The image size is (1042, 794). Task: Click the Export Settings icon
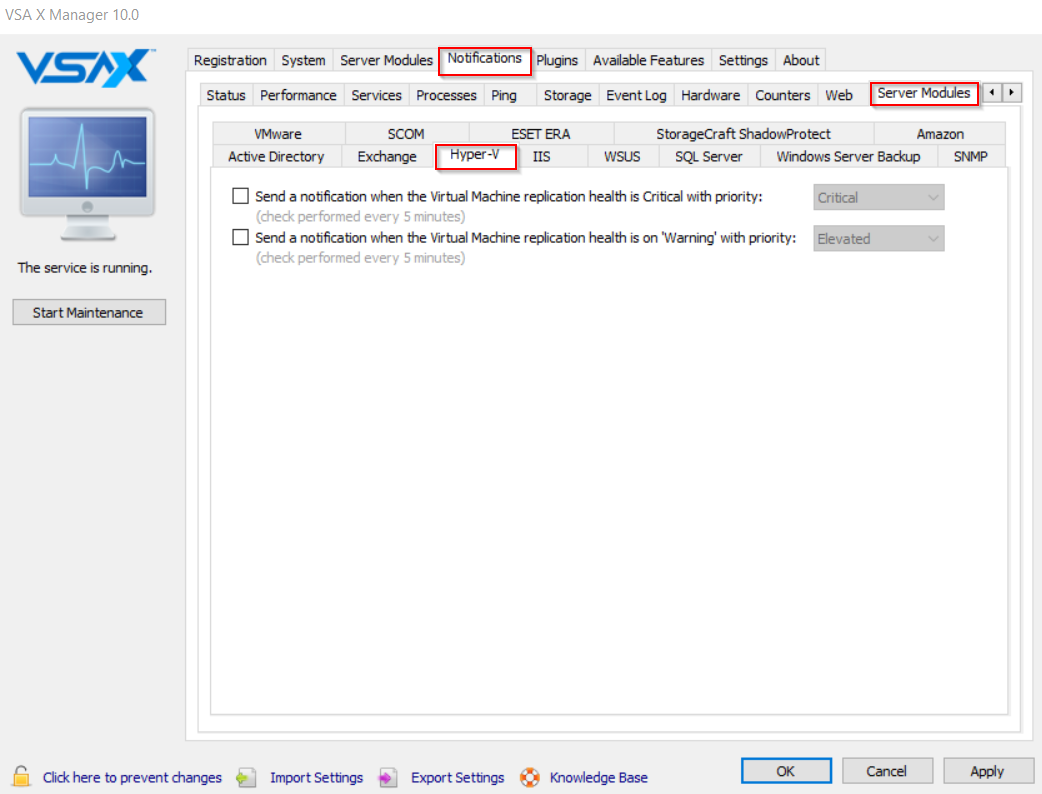pos(387,777)
